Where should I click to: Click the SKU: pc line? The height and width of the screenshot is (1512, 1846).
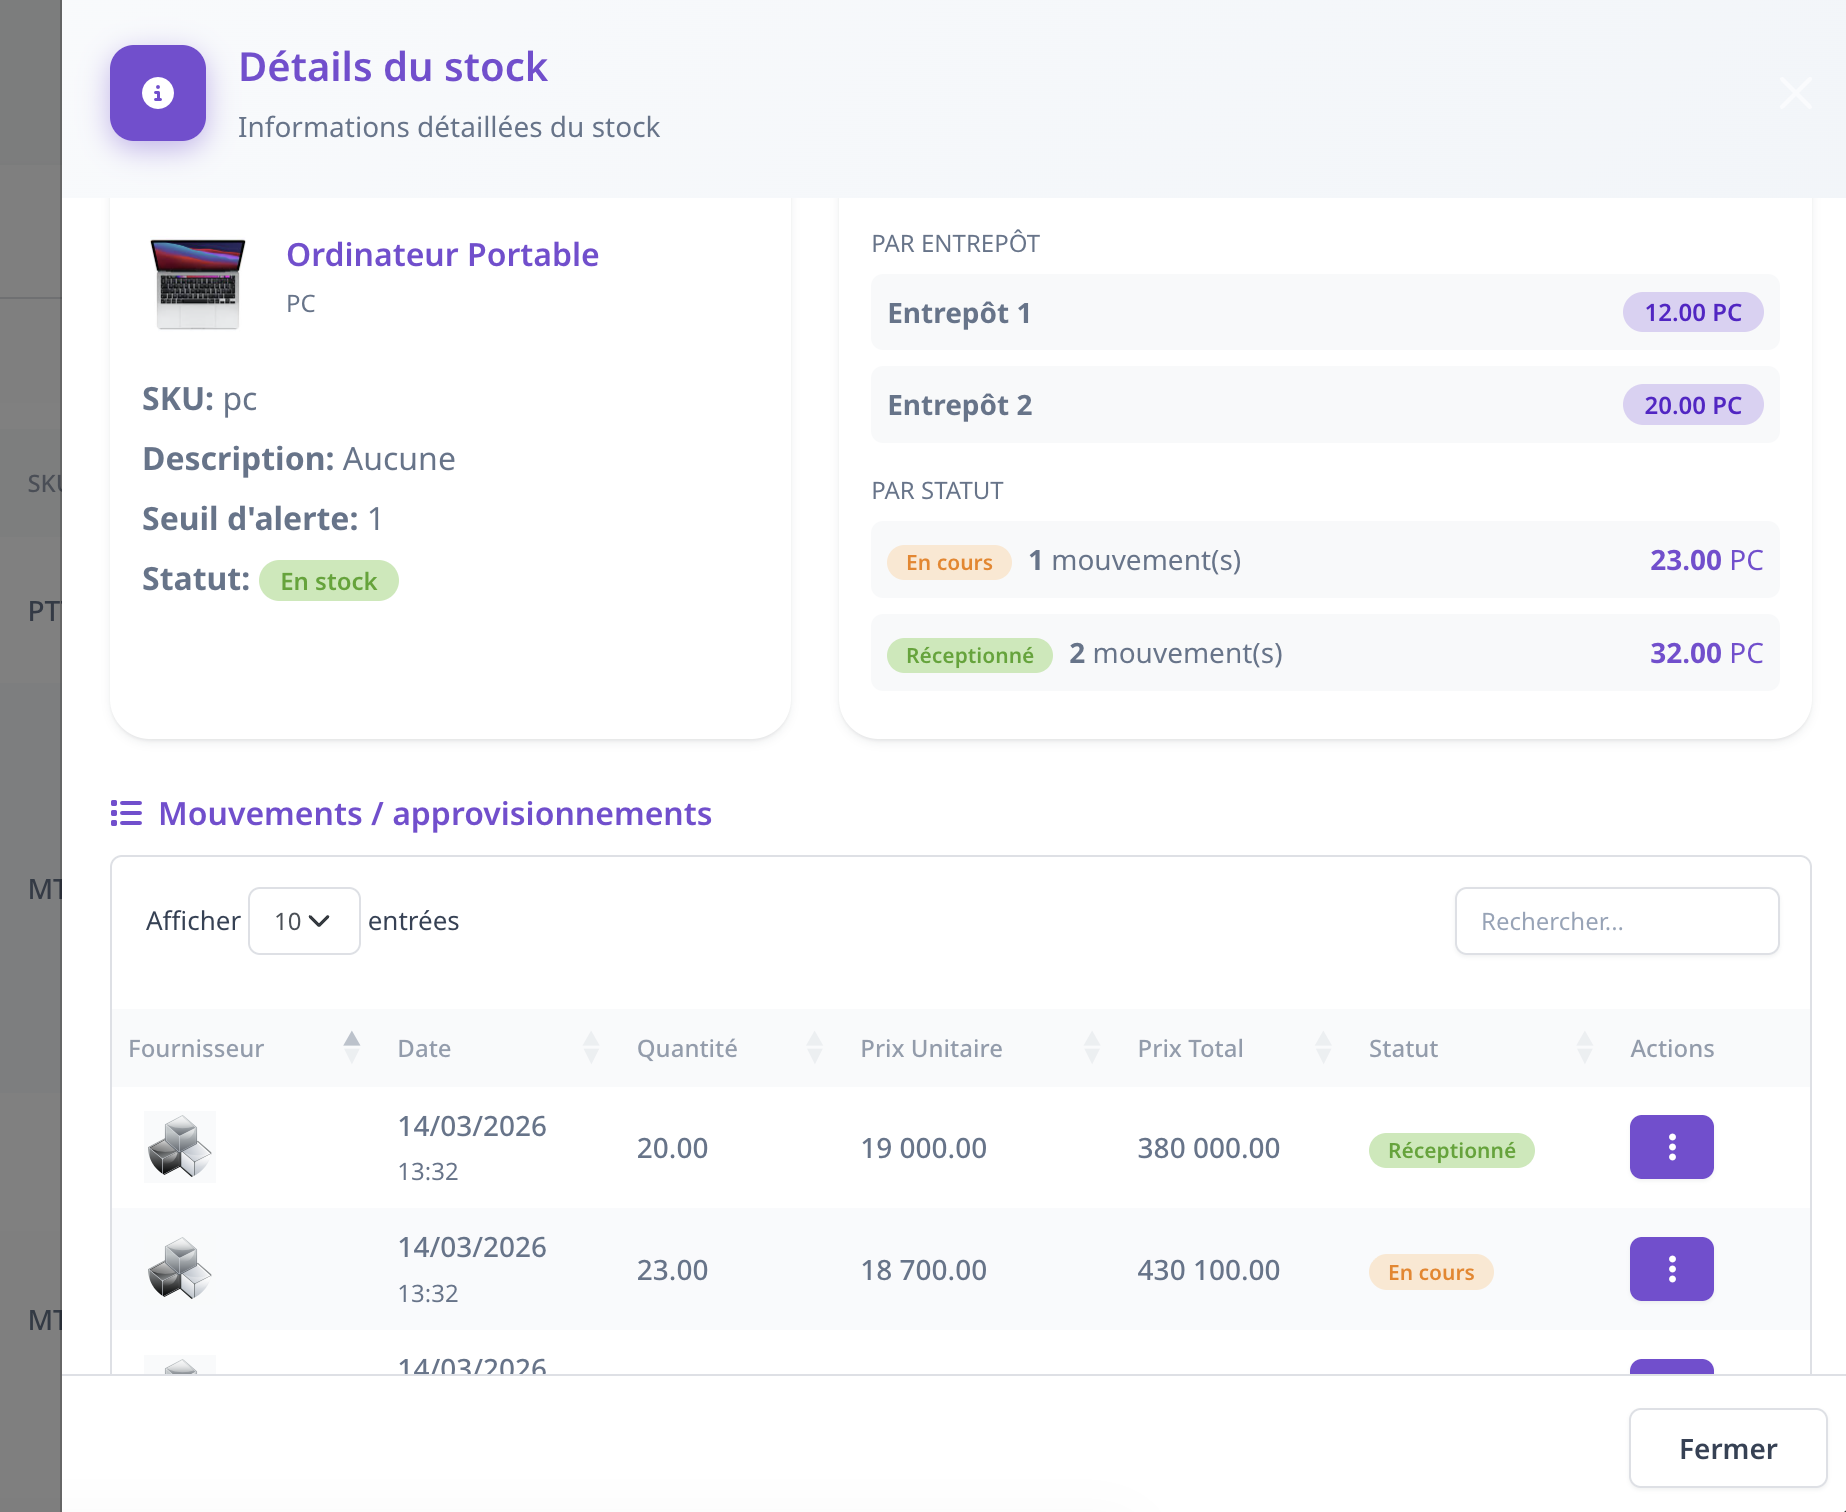(x=199, y=399)
